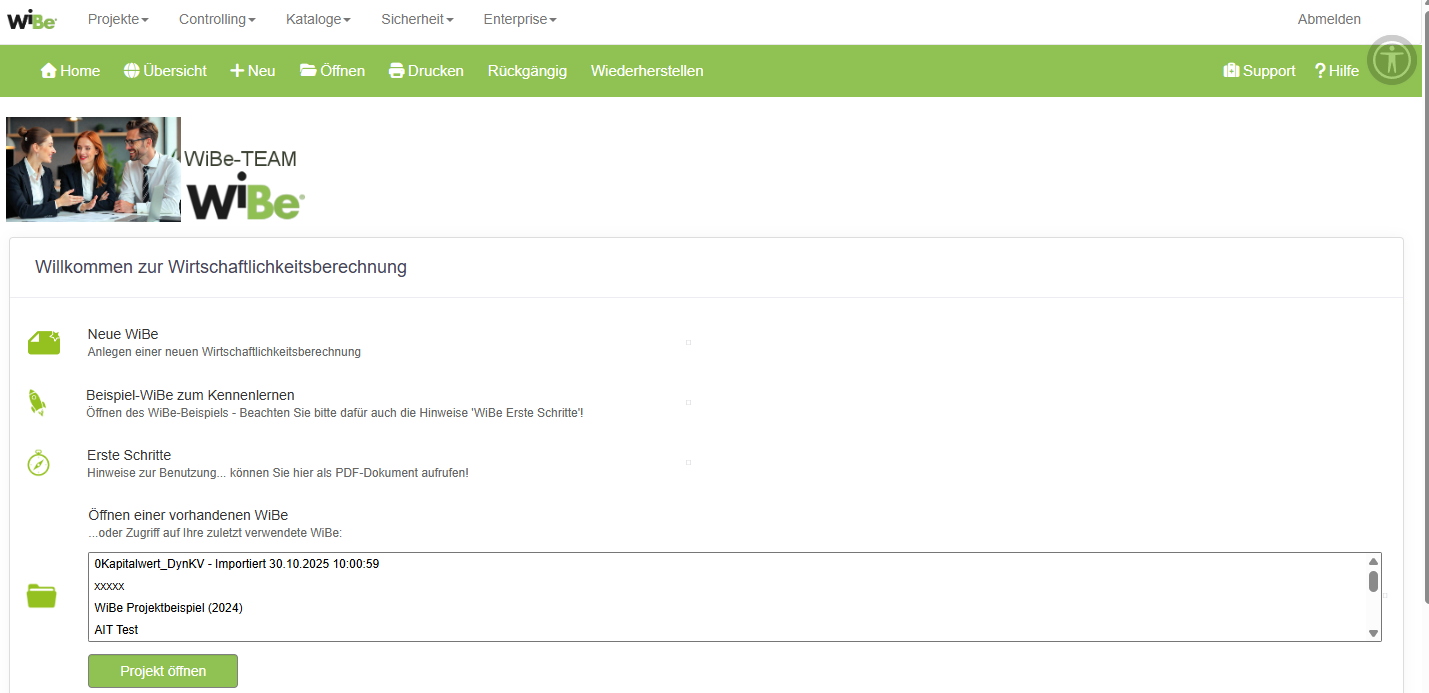Click Abmelden to log out

(1329, 19)
